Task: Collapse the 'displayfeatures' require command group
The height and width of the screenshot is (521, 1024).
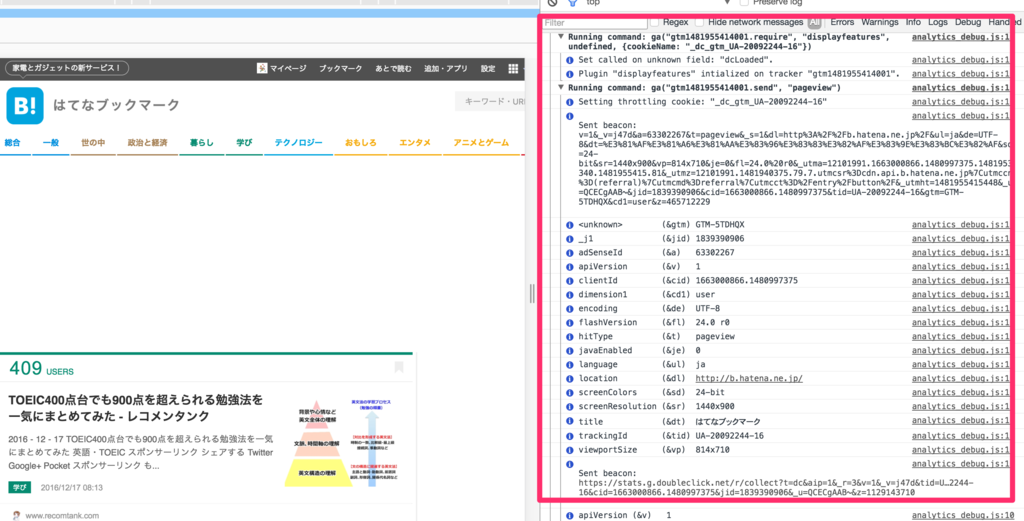Action: coord(560,37)
